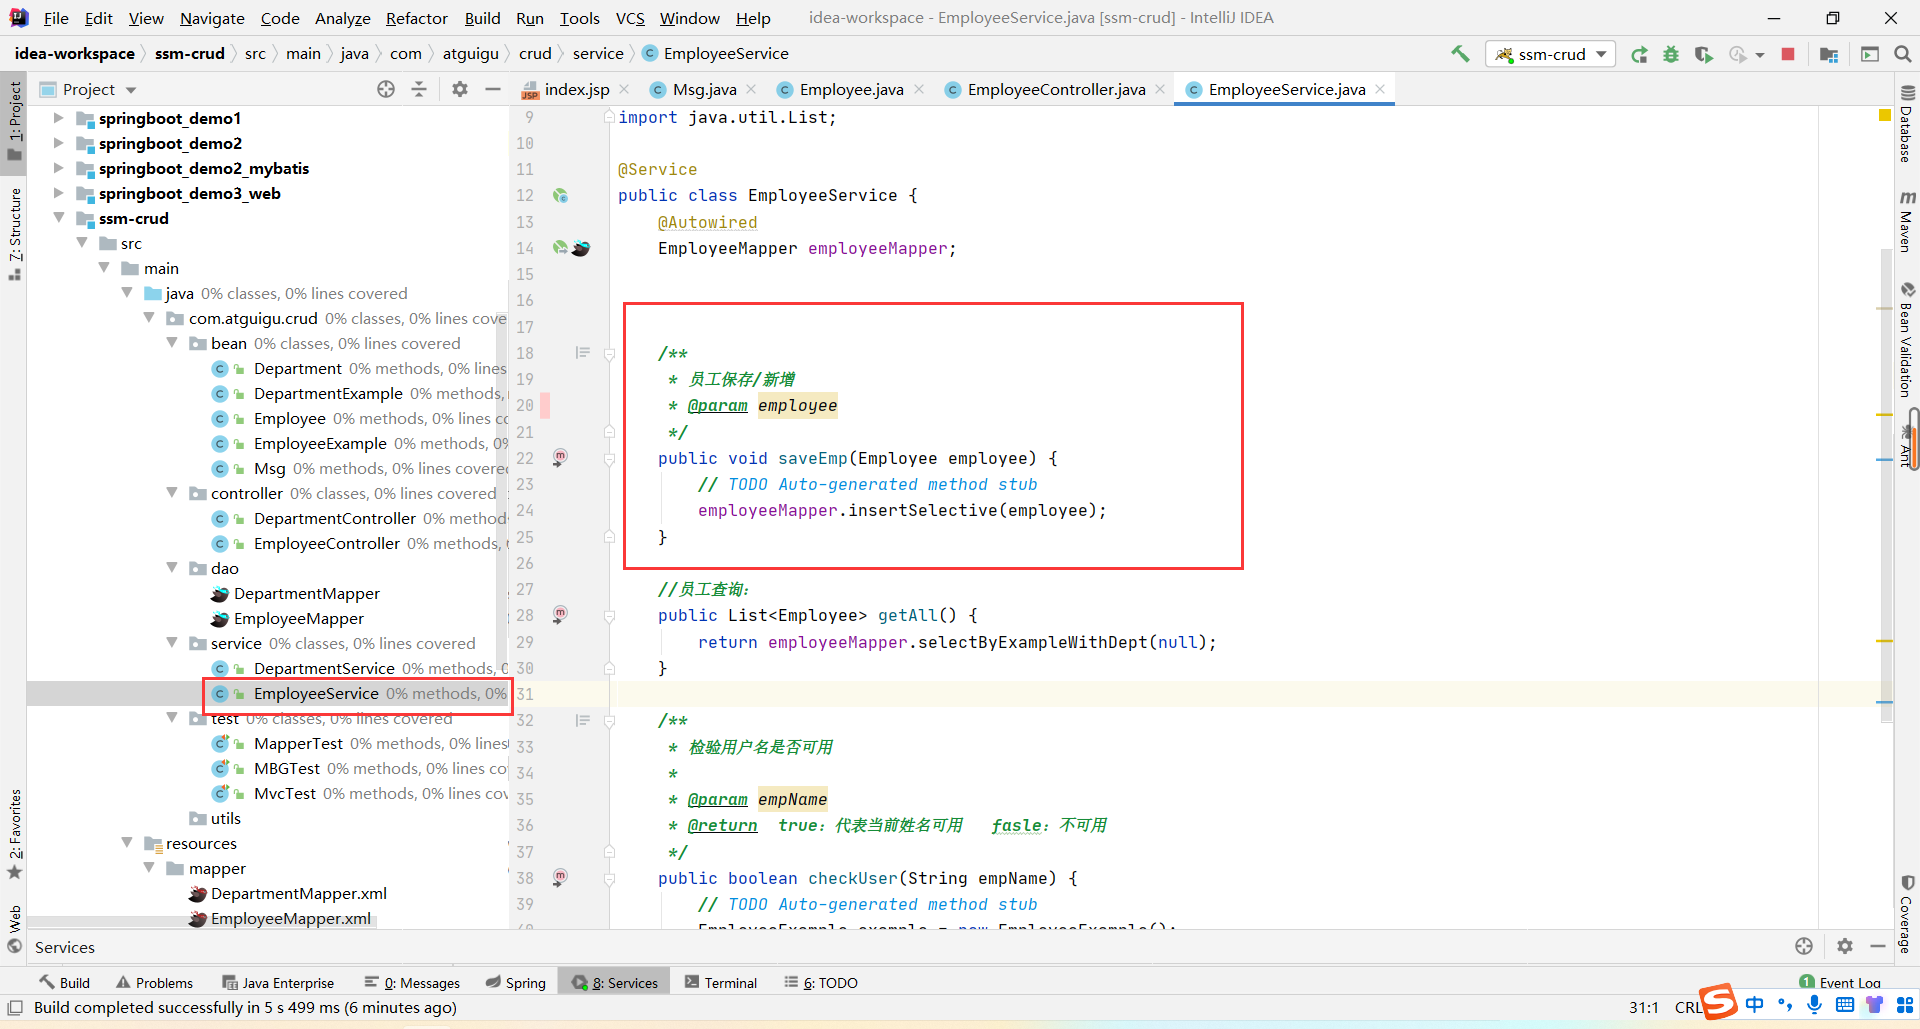Screen dimensions: 1920x1029
Task: Open the ssm-crud run configuration dropdown
Action: 1551,54
